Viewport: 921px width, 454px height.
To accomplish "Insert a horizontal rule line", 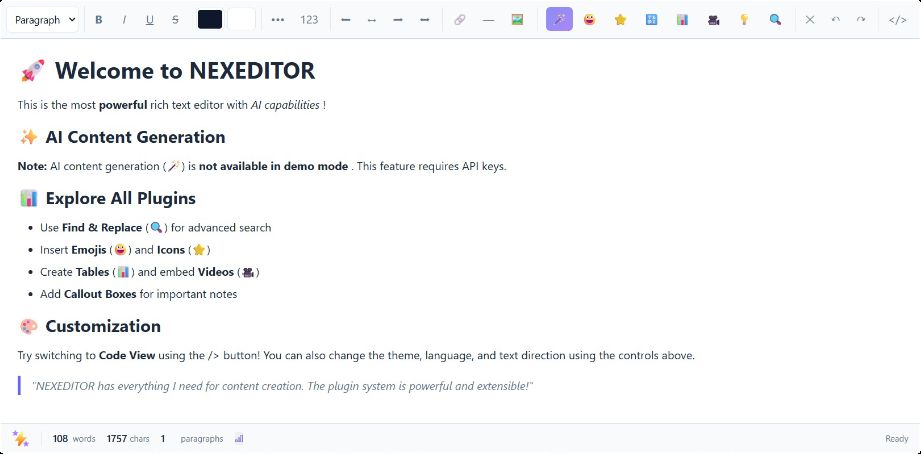I will (488, 19).
